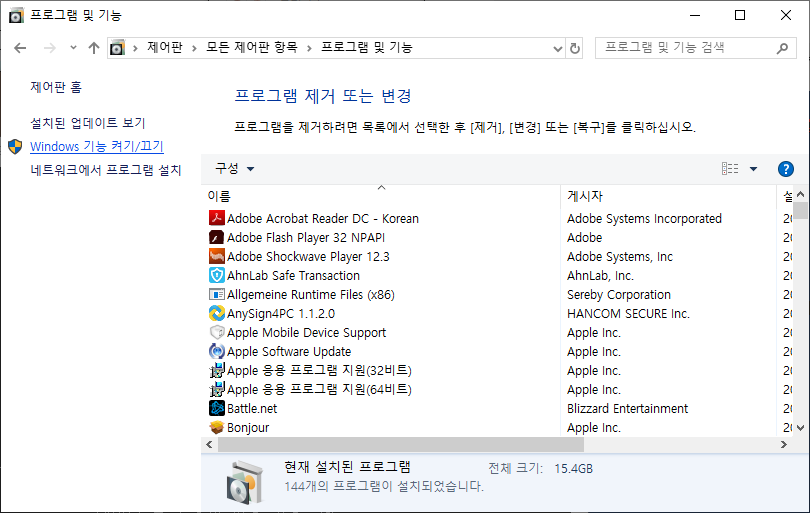This screenshot has height=513, width=810.
Task: Open the view options dropdown arrow
Action: click(753, 169)
